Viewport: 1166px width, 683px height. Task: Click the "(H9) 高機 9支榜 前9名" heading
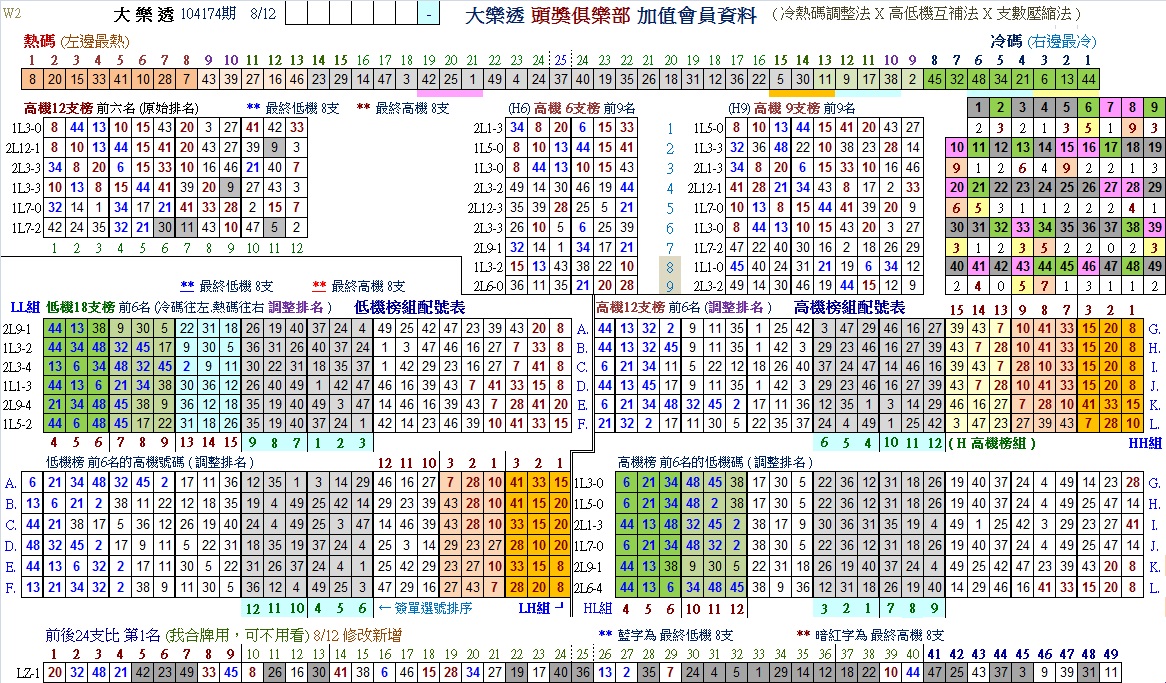pyautogui.click(x=791, y=109)
